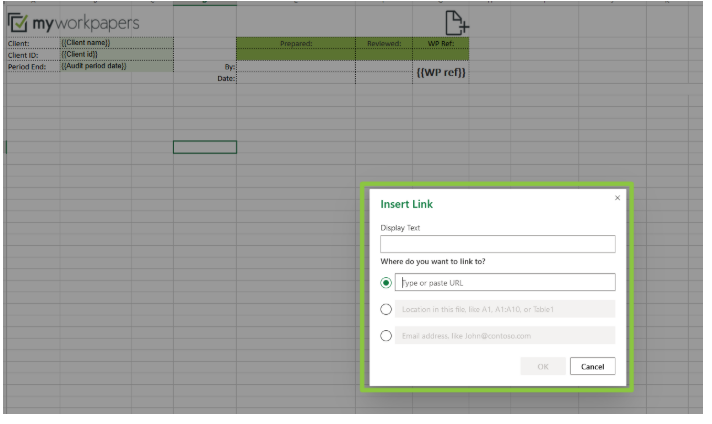The image size is (712, 424).
Task: Click the Reviewed header cell
Action: 384,44
